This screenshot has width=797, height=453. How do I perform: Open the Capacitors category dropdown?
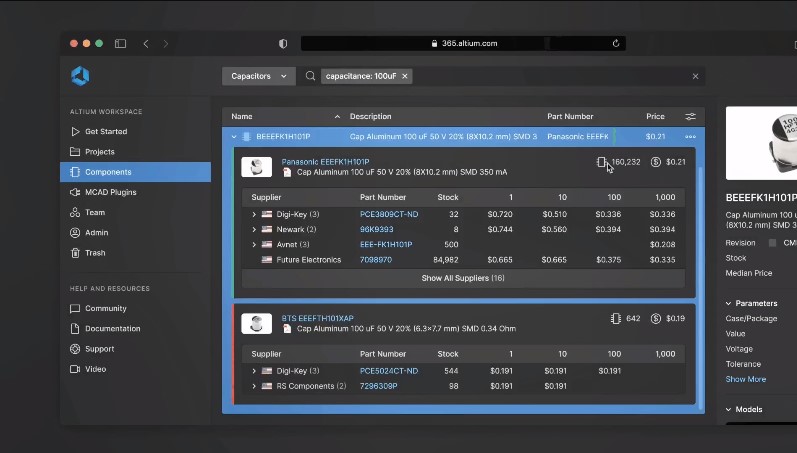point(259,76)
